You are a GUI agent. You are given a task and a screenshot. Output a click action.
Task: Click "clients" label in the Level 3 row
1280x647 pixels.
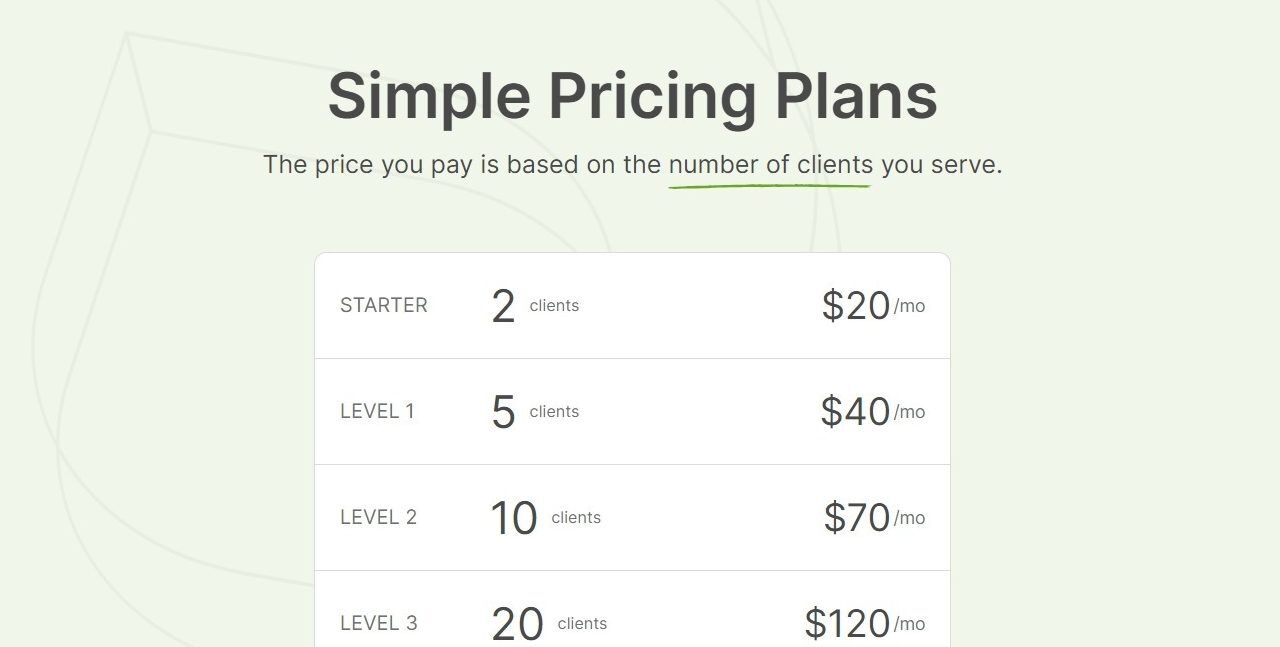[x=582, y=624]
